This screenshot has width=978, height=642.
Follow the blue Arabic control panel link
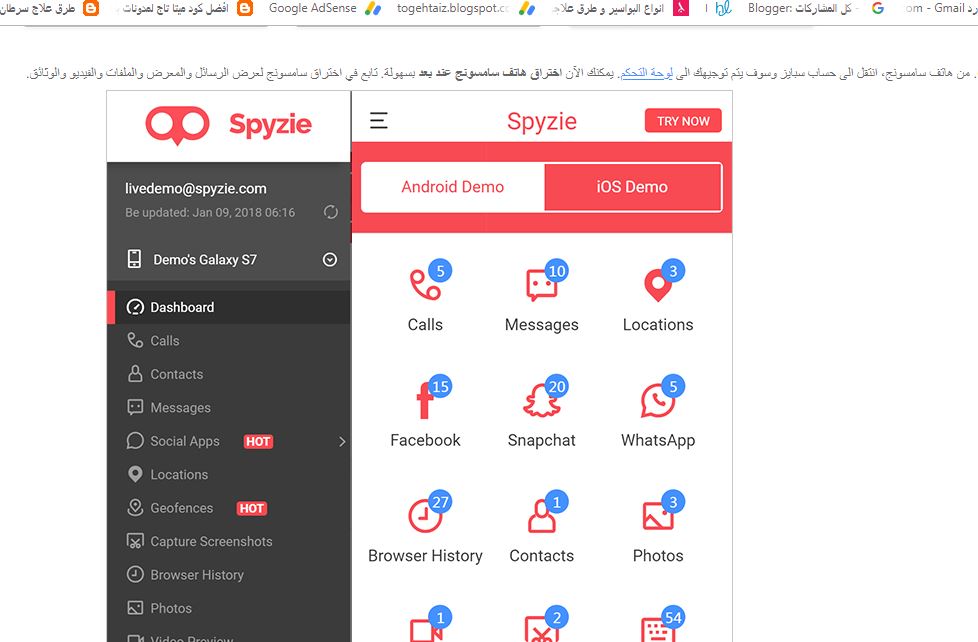pos(646,73)
